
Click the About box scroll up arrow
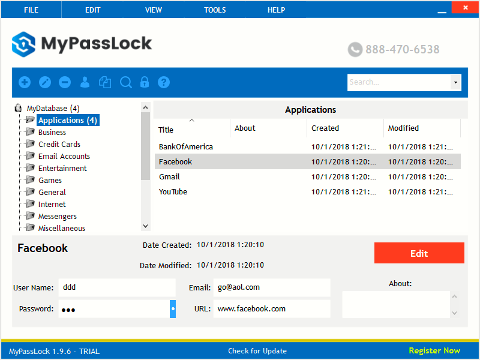455,296
